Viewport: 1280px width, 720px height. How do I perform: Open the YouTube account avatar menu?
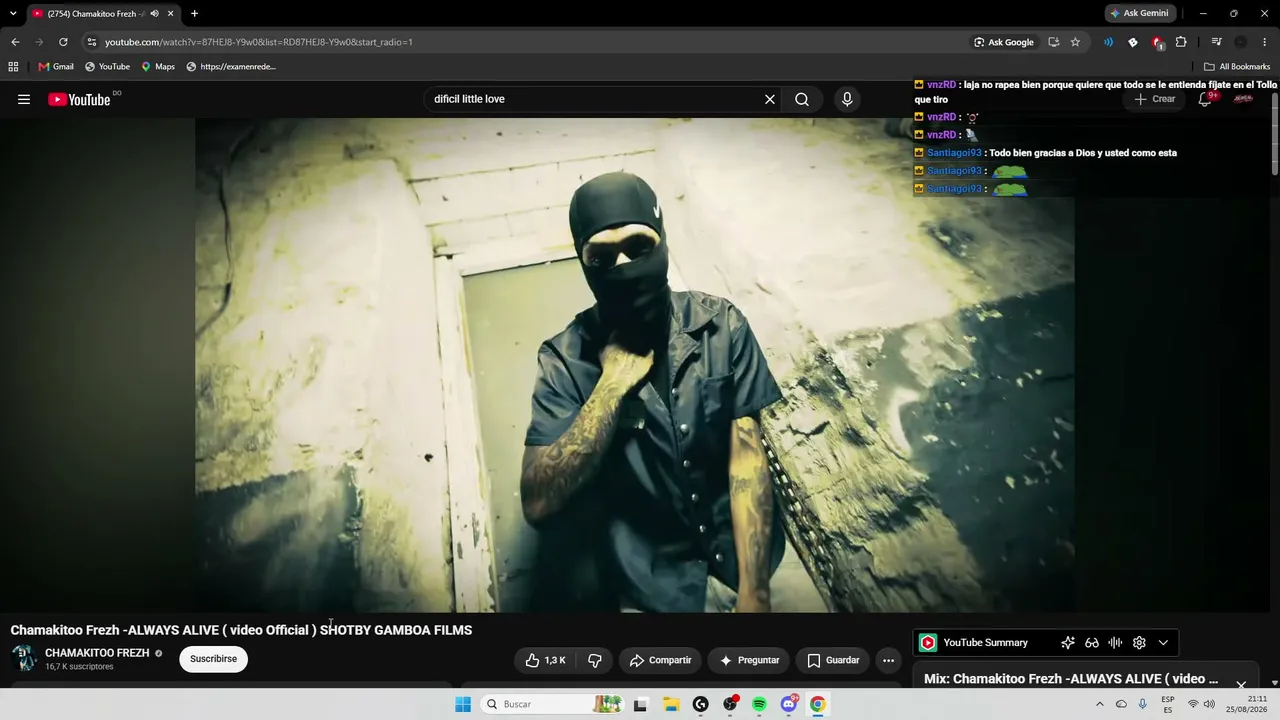coord(1243,99)
